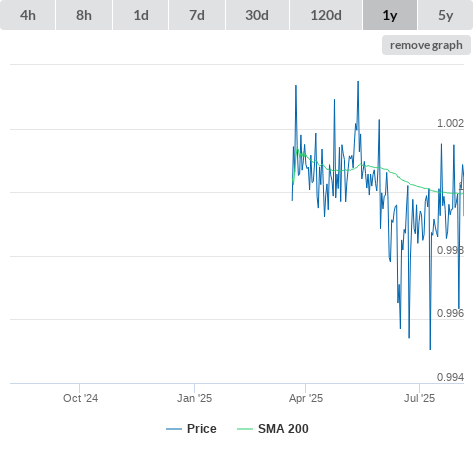This screenshot has width=474, height=455.
Task: Click the 0.998 y-axis label
Action: [450, 250]
